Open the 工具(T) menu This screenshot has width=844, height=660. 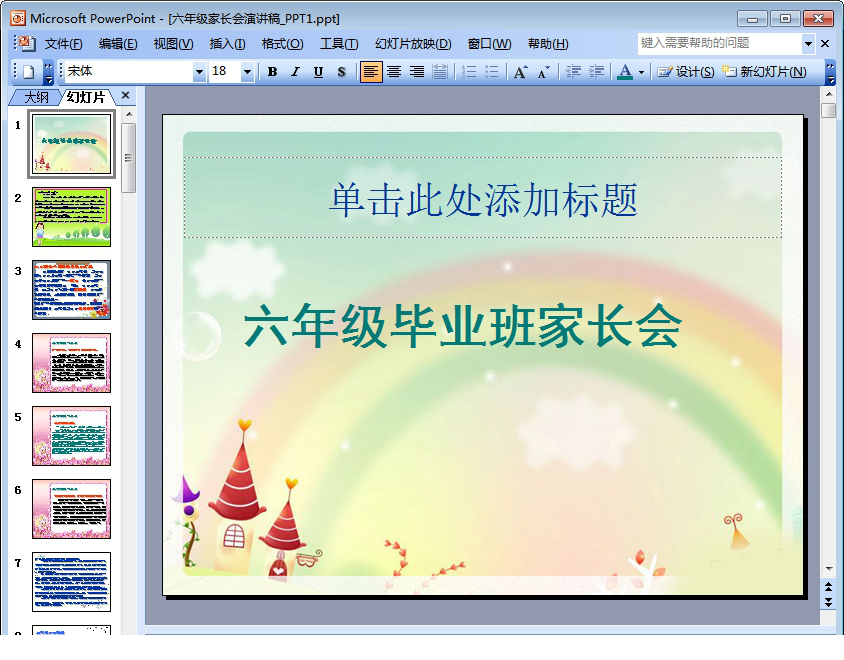tap(339, 44)
